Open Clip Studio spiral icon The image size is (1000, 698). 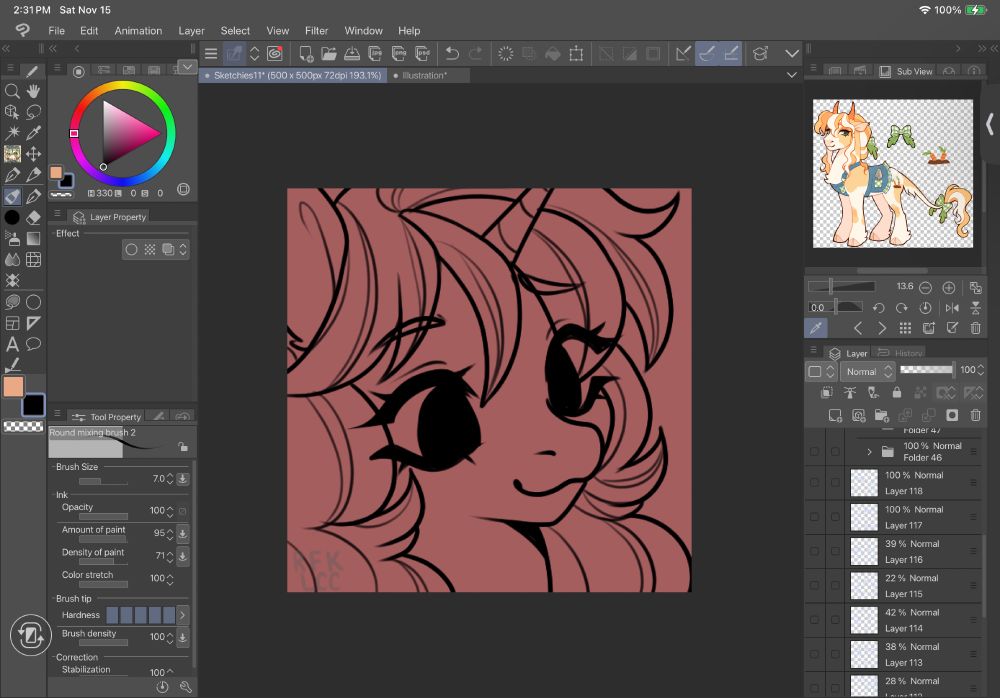pyautogui.click(x=275, y=54)
